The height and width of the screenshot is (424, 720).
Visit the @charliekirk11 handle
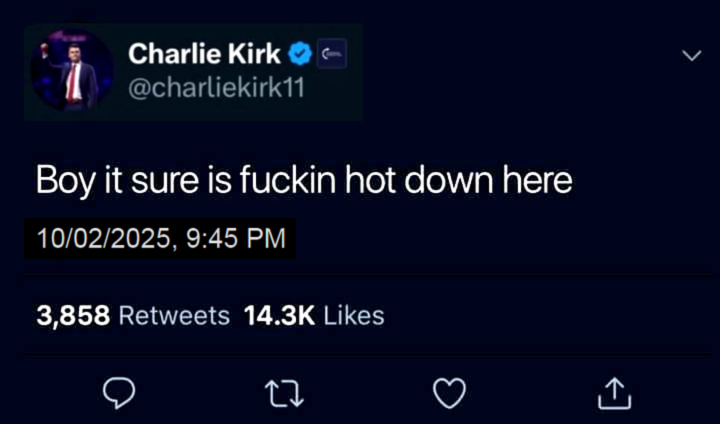[x=216, y=87]
